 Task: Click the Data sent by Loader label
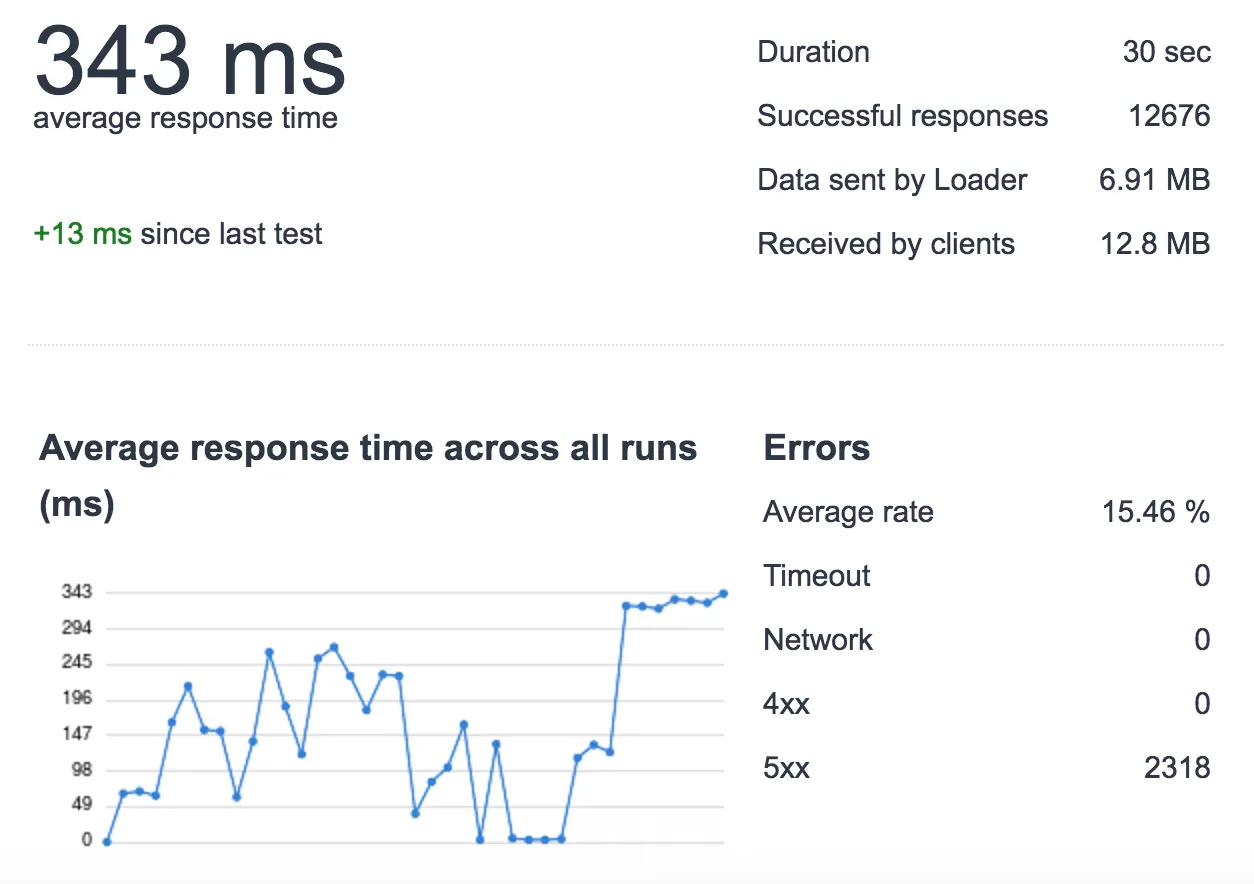click(892, 180)
